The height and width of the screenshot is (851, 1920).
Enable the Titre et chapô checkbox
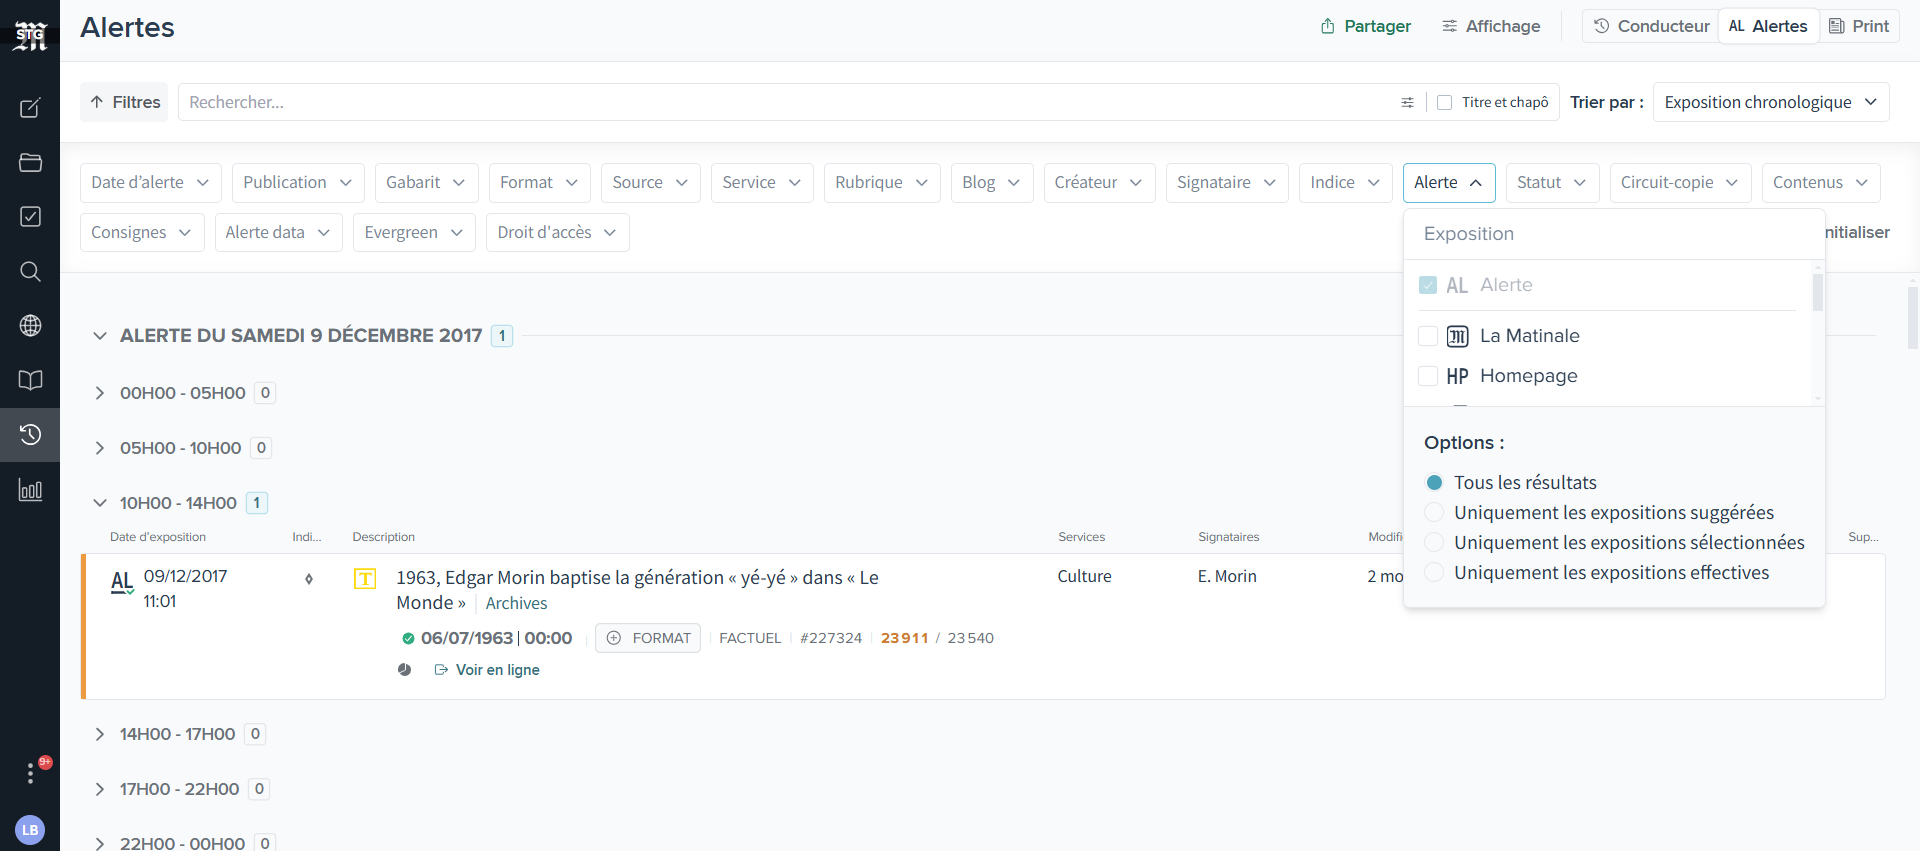coord(1444,102)
